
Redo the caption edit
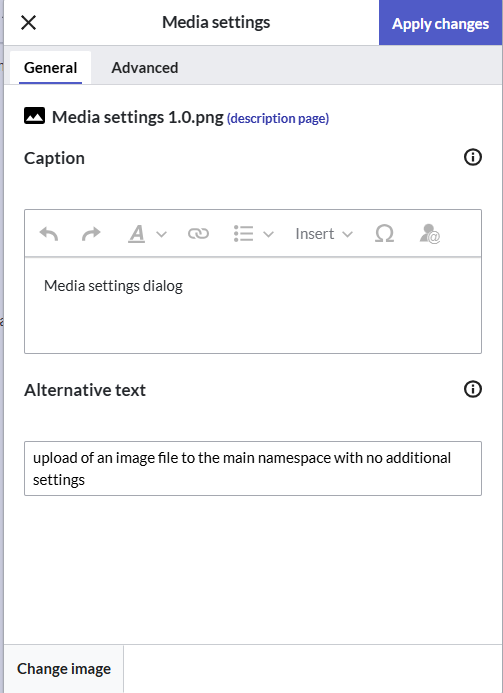(91, 233)
